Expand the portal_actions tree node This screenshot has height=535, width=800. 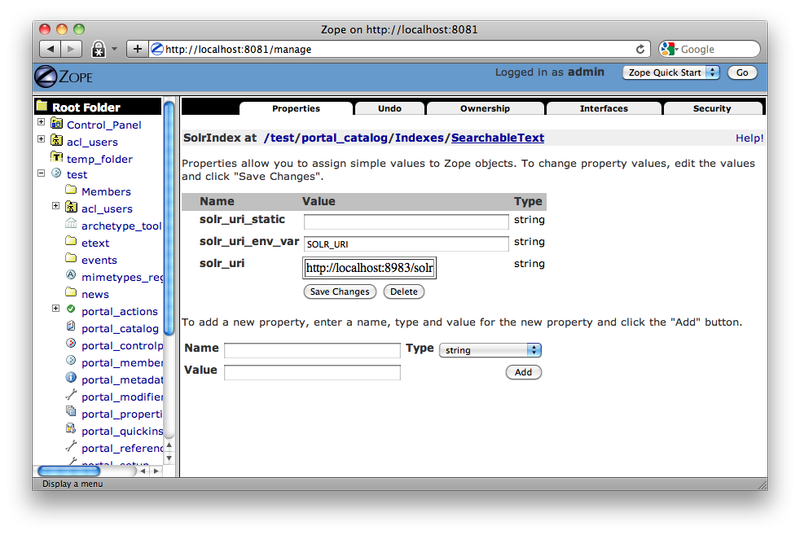pyautogui.click(x=56, y=309)
